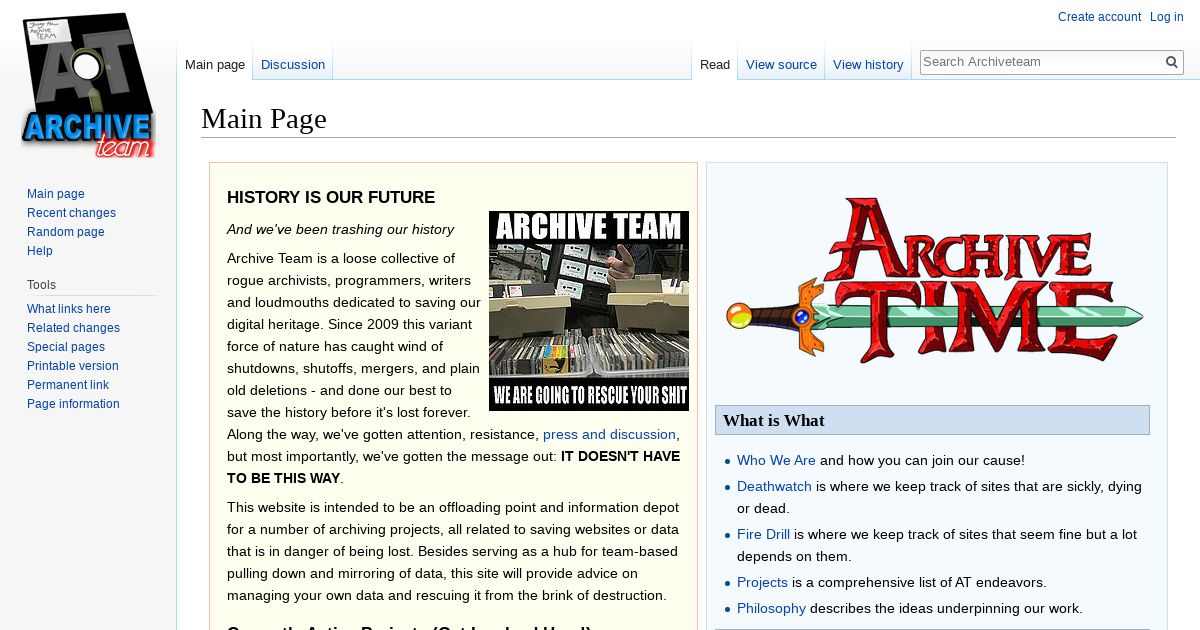
Task: Click 'IT DOESN'T HAVE TO BE THIS WAY' text
Action: click(453, 467)
